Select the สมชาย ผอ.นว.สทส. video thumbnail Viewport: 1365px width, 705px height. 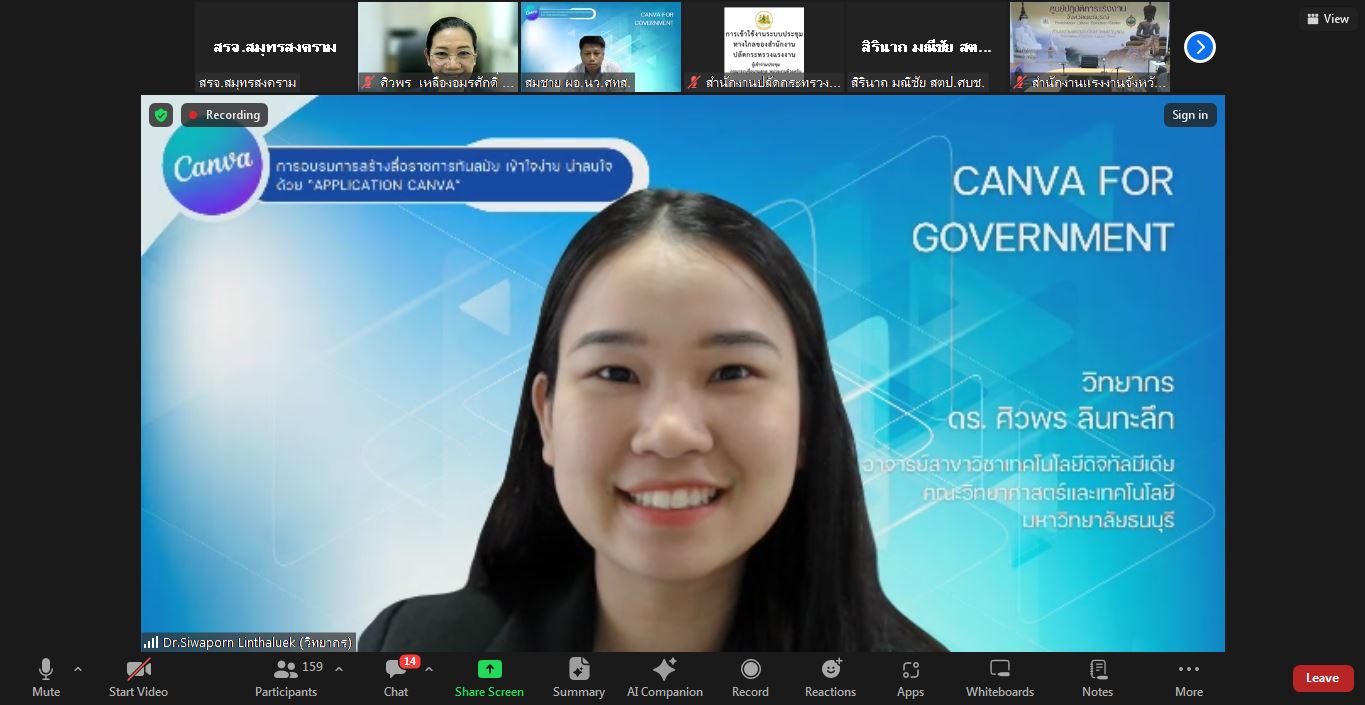[x=601, y=47]
